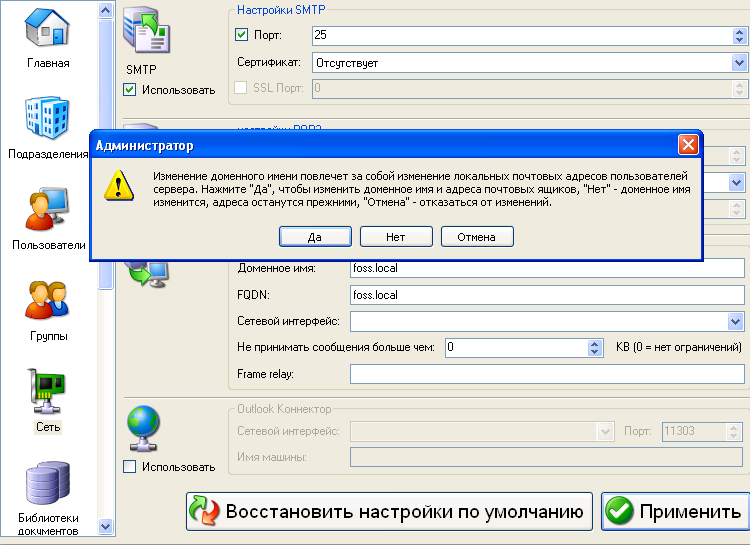Click the Frame relay input field
Screen dimensions: 750x545
[x=546, y=374]
